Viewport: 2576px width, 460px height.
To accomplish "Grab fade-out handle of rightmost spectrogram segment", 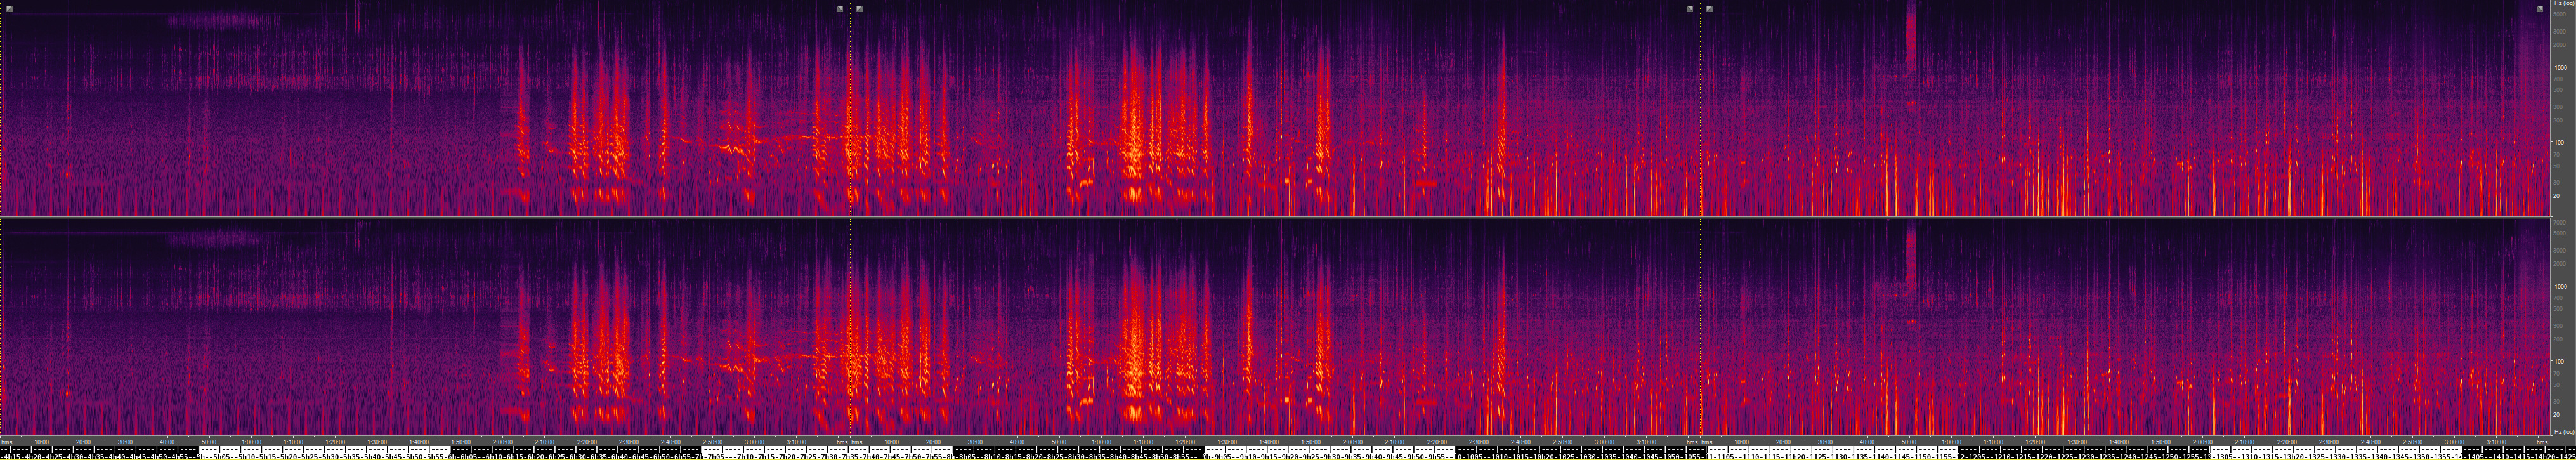I will pyautogui.click(x=2540, y=9).
